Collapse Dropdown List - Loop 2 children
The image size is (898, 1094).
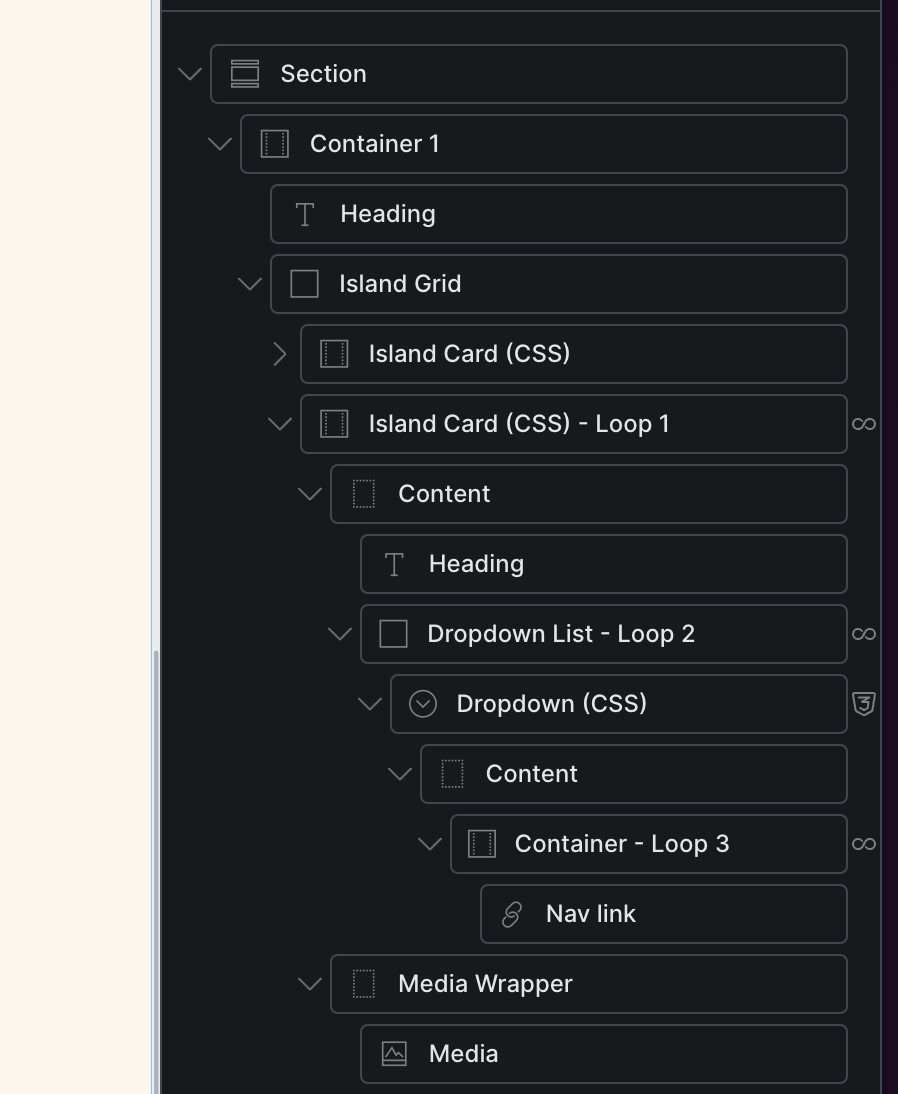tap(339, 634)
